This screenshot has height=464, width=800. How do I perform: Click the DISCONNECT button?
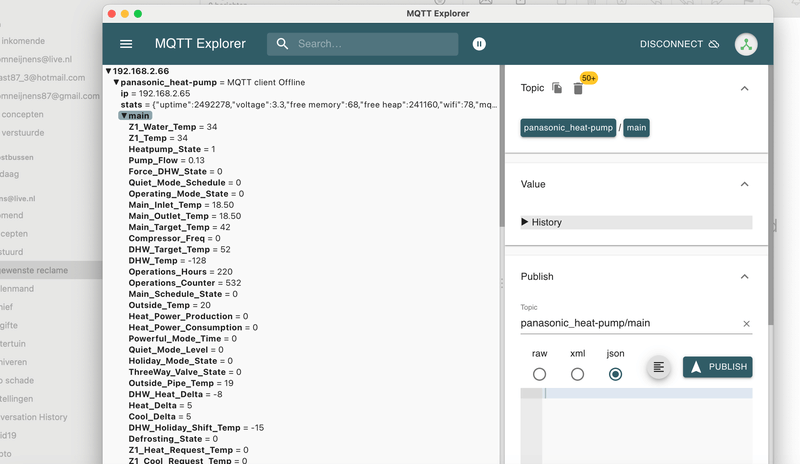(x=680, y=44)
